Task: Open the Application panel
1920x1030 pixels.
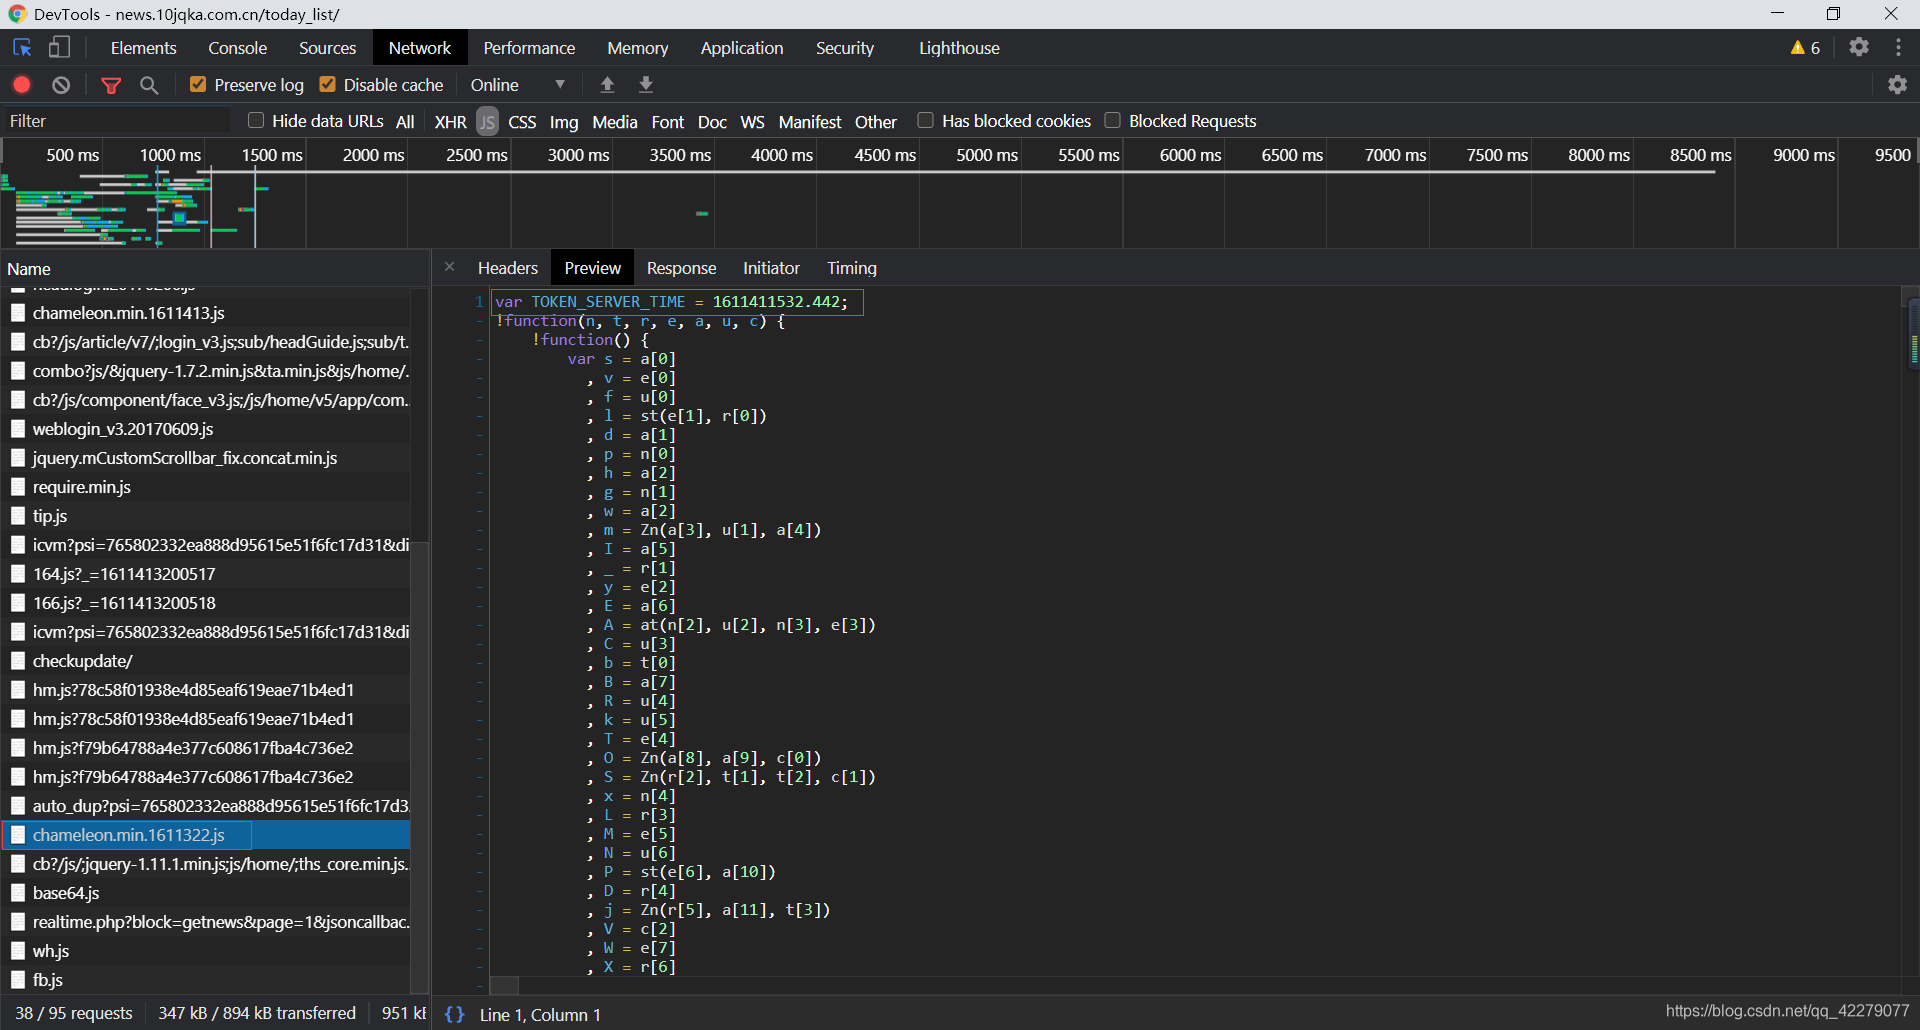Action: [741, 47]
